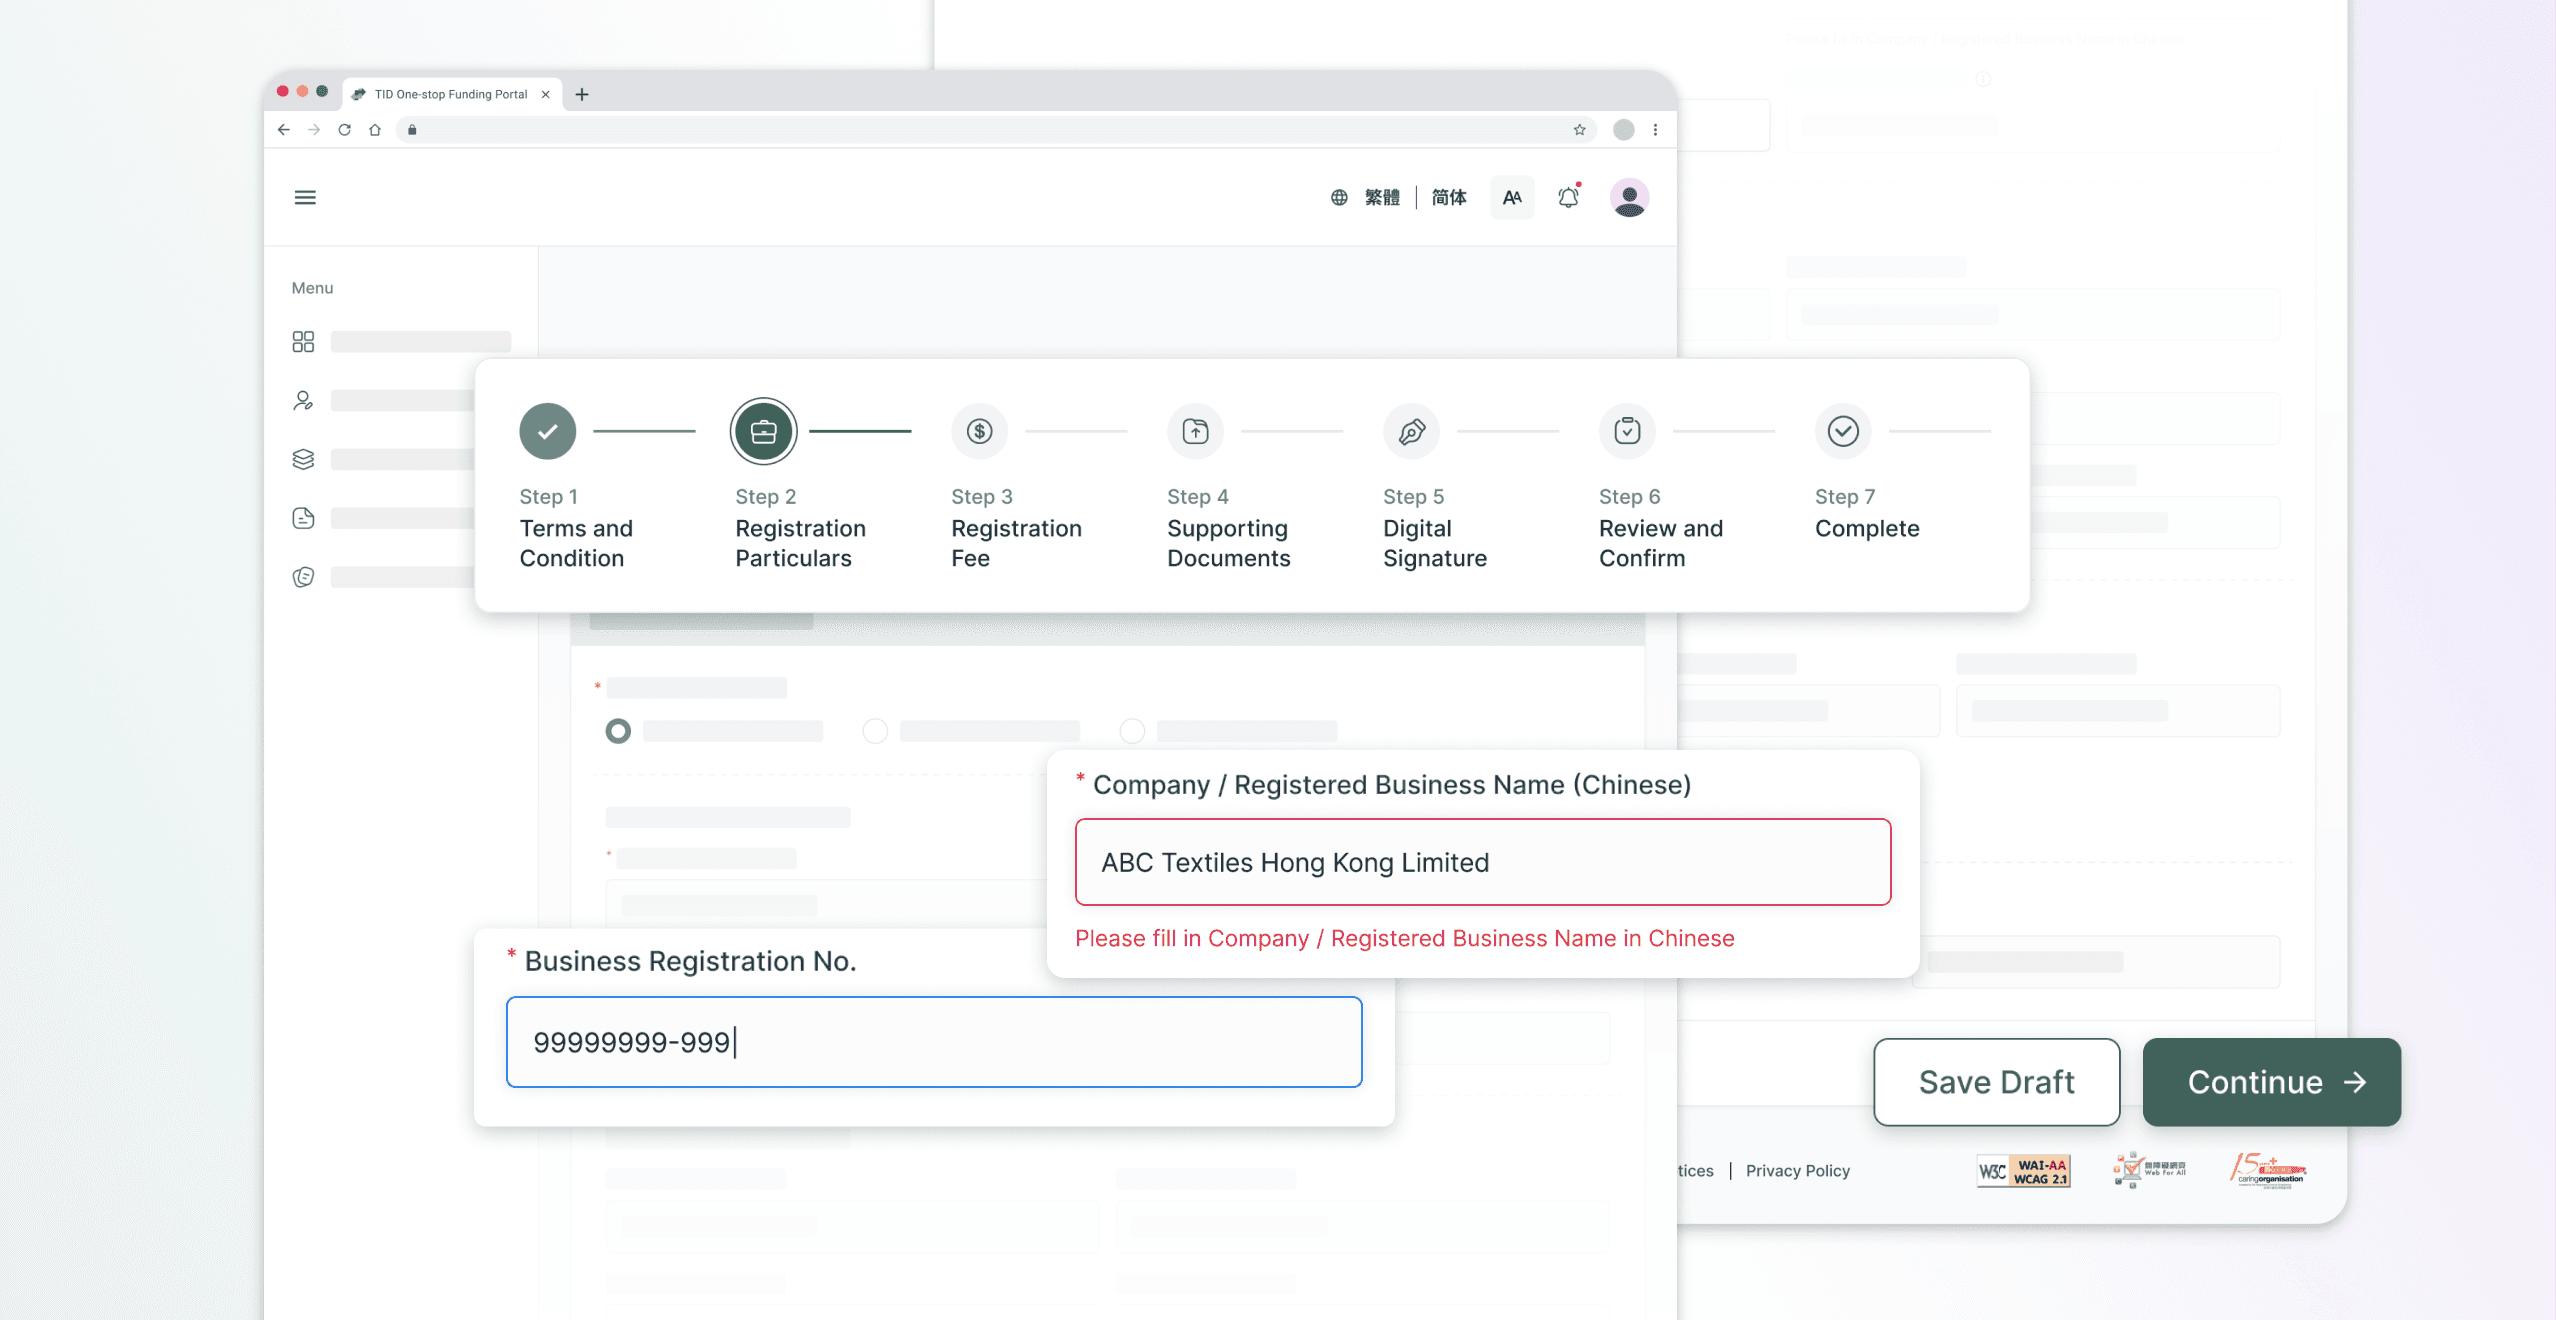Image resolution: width=2556 pixels, height=1320 pixels.
Task: Click the Step 4 Supporting Documents upload icon
Action: [1195, 431]
